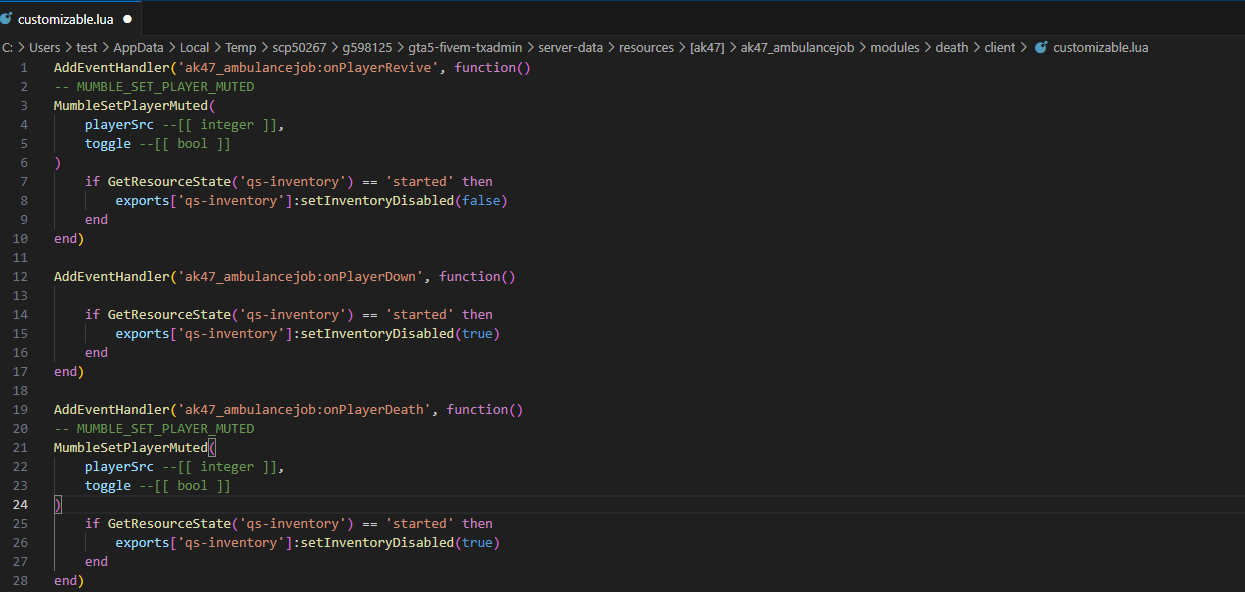Image resolution: width=1245 pixels, height=592 pixels.
Task: Select line number 24 in the gutter
Action: coord(21,505)
